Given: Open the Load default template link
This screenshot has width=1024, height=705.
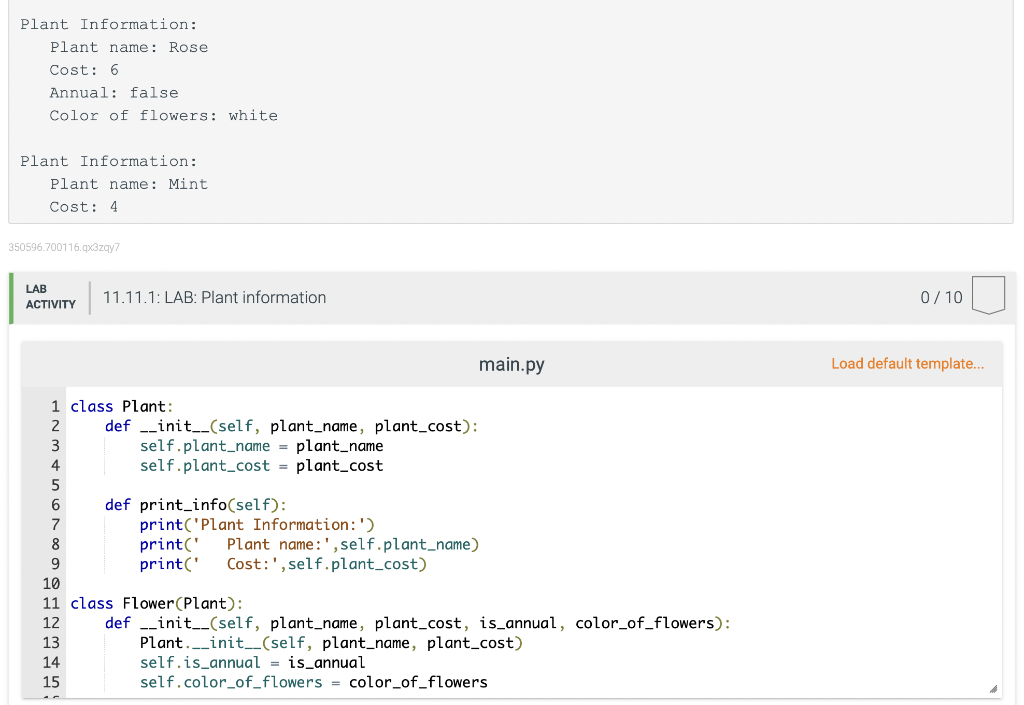Looking at the screenshot, I should 907,363.
